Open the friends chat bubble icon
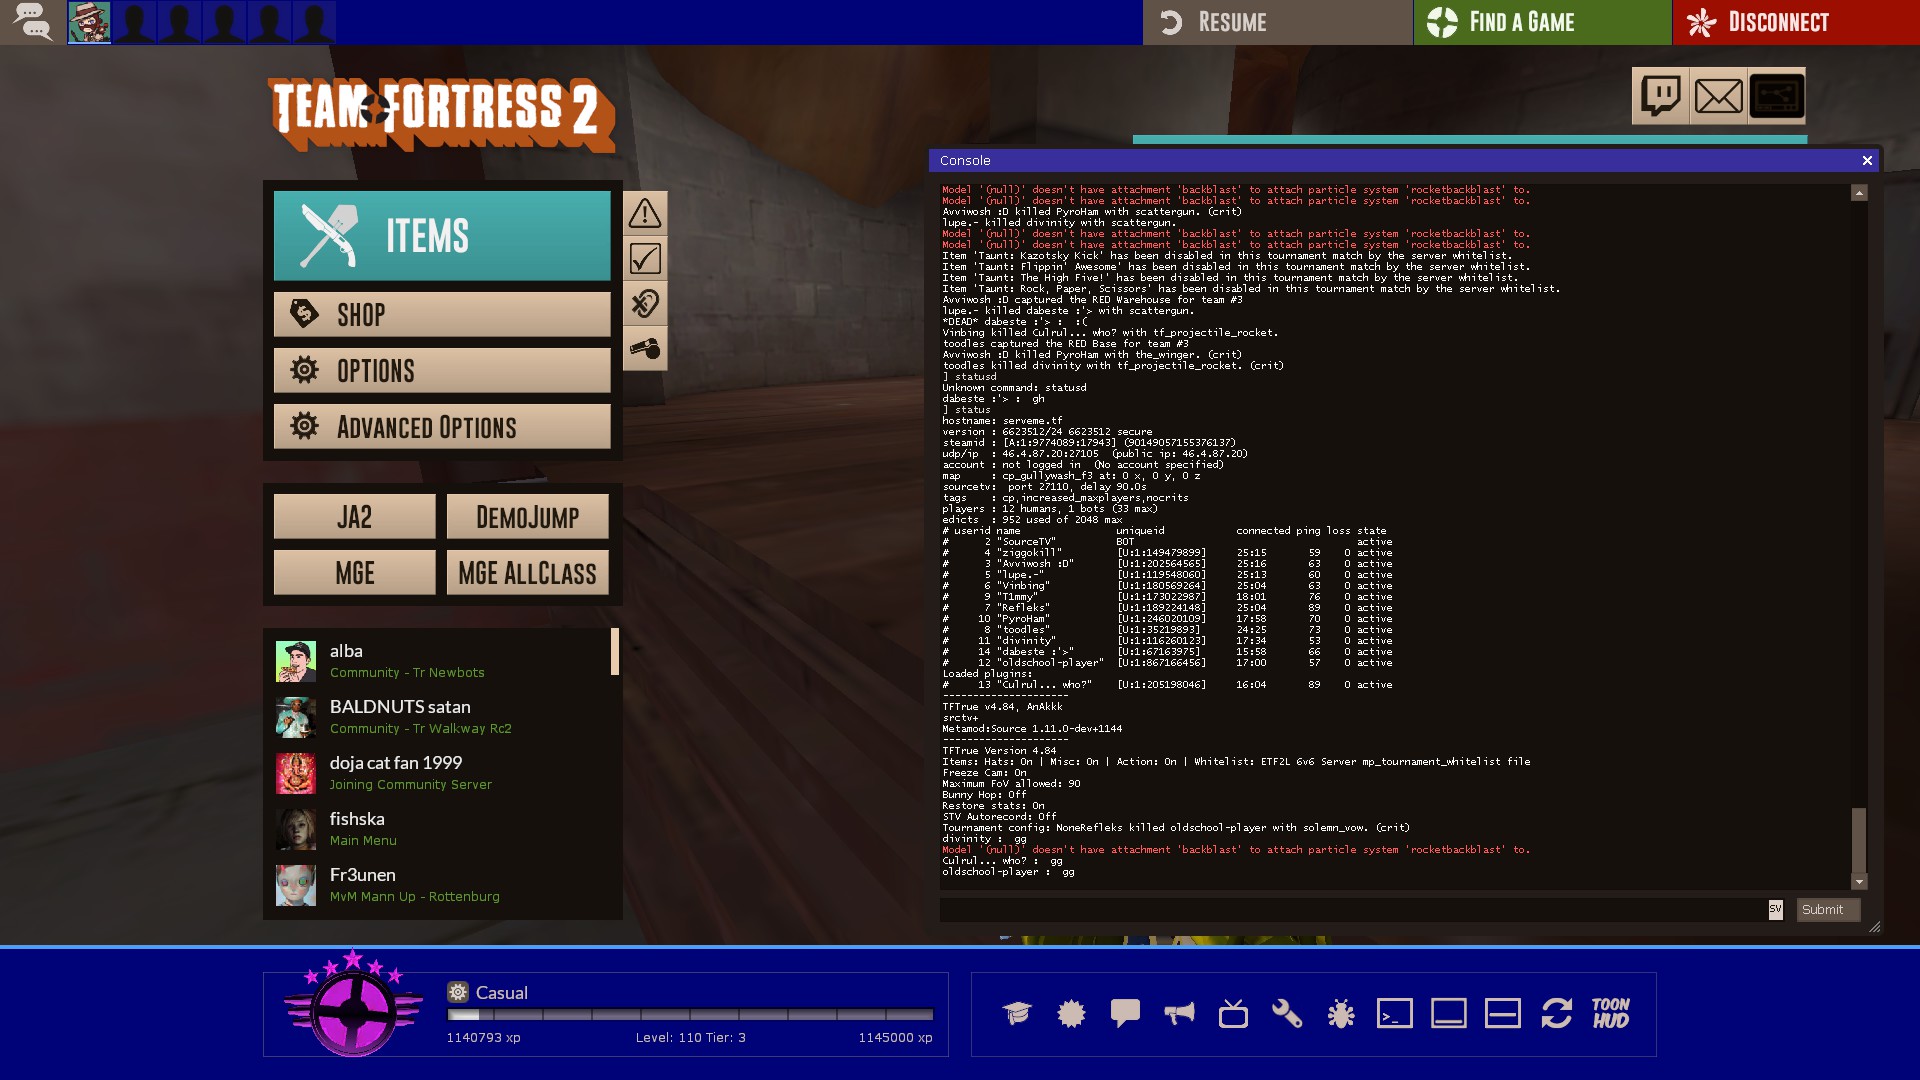1920x1080 pixels. point(31,21)
